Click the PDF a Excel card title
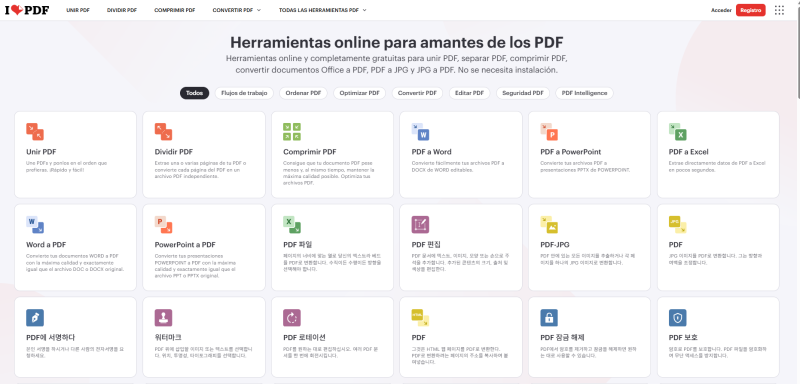 pos(688,152)
